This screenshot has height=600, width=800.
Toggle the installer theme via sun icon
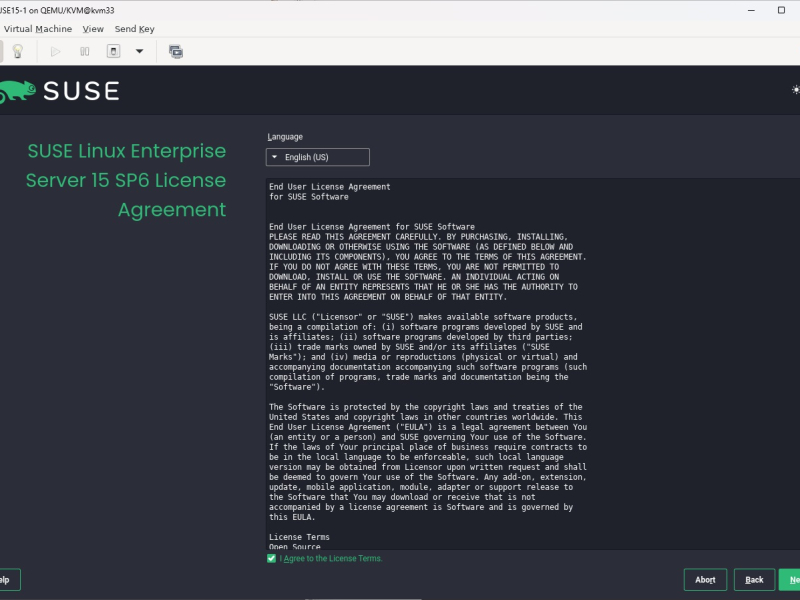795,90
